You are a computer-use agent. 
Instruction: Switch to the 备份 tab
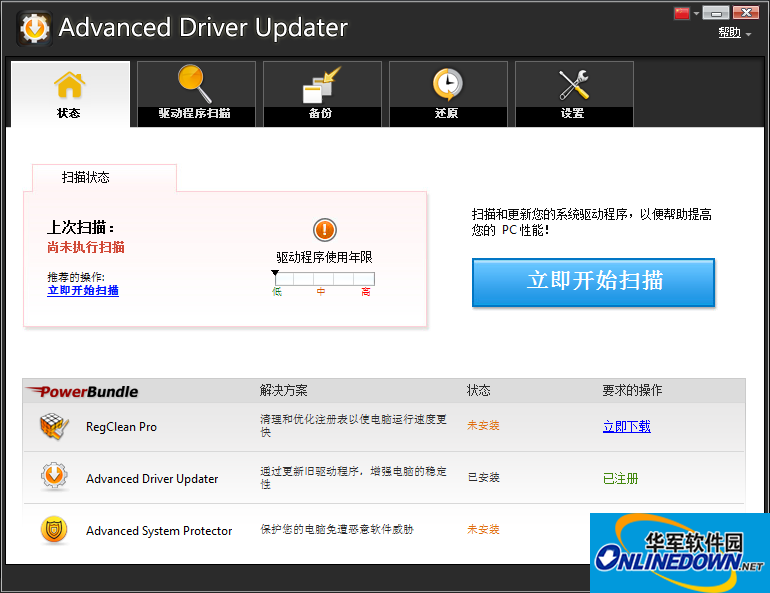[x=322, y=94]
